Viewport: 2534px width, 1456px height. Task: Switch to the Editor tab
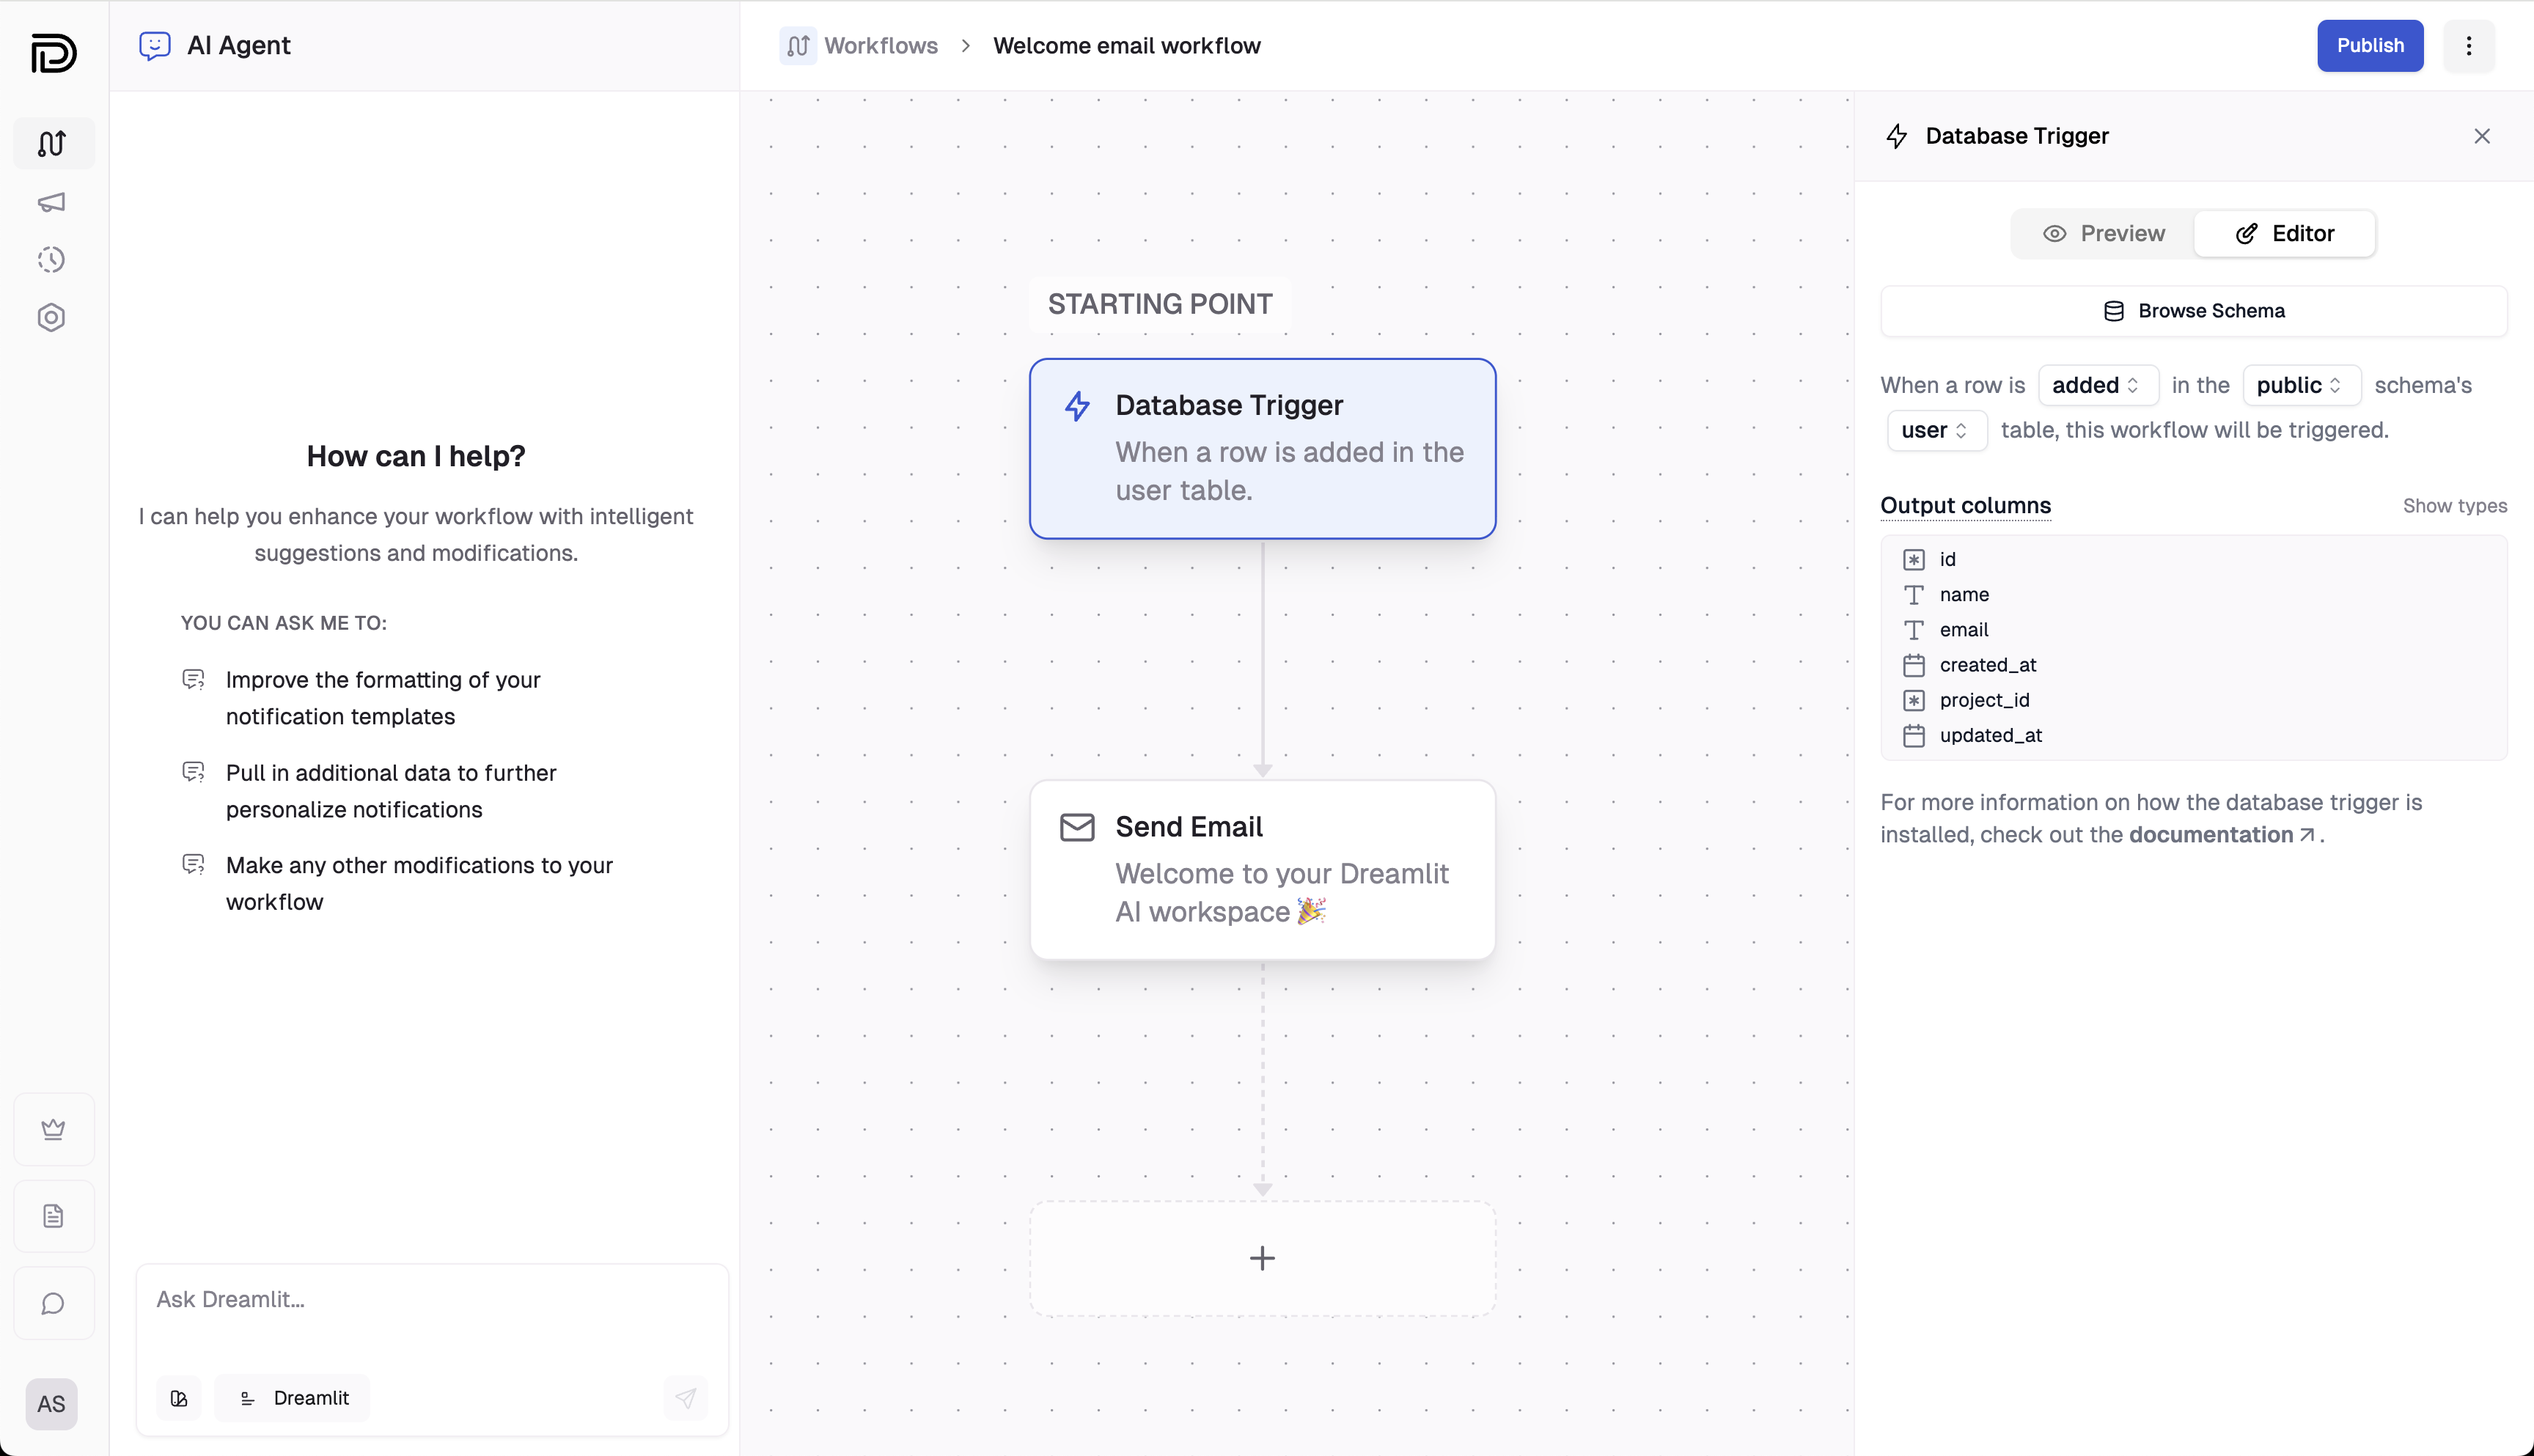[2284, 234]
